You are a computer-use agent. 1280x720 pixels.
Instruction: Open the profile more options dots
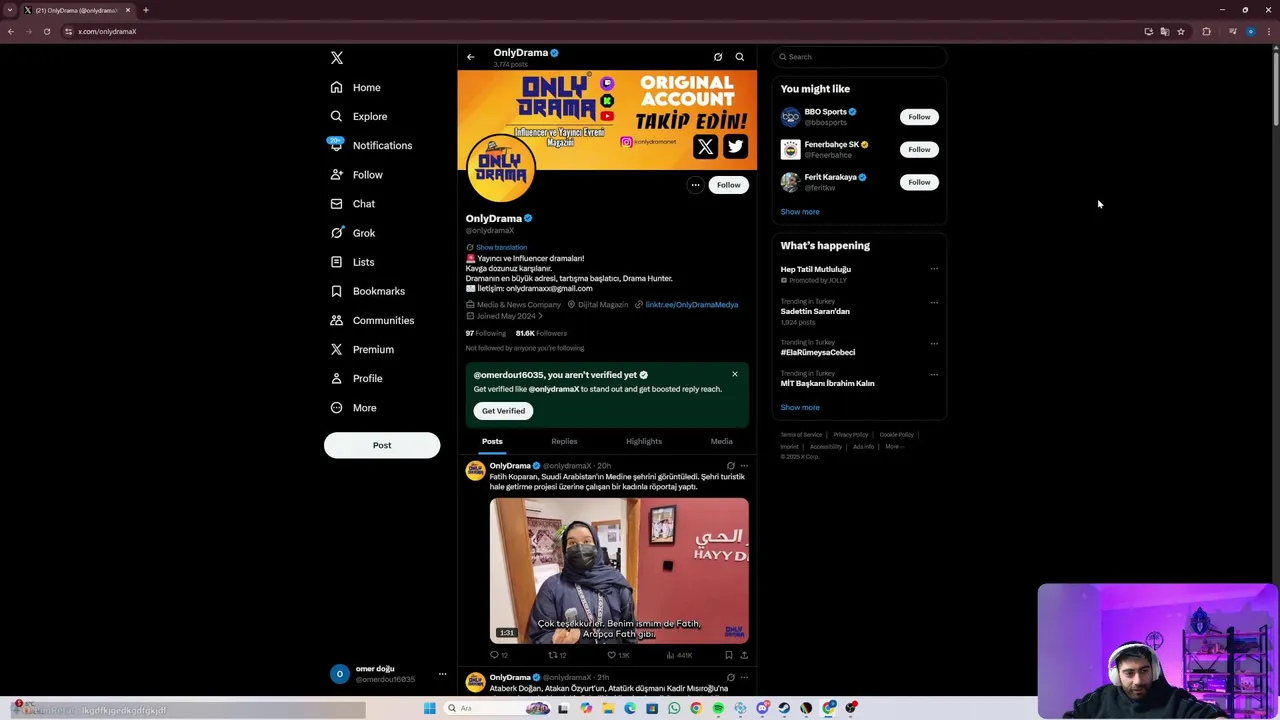[695, 185]
